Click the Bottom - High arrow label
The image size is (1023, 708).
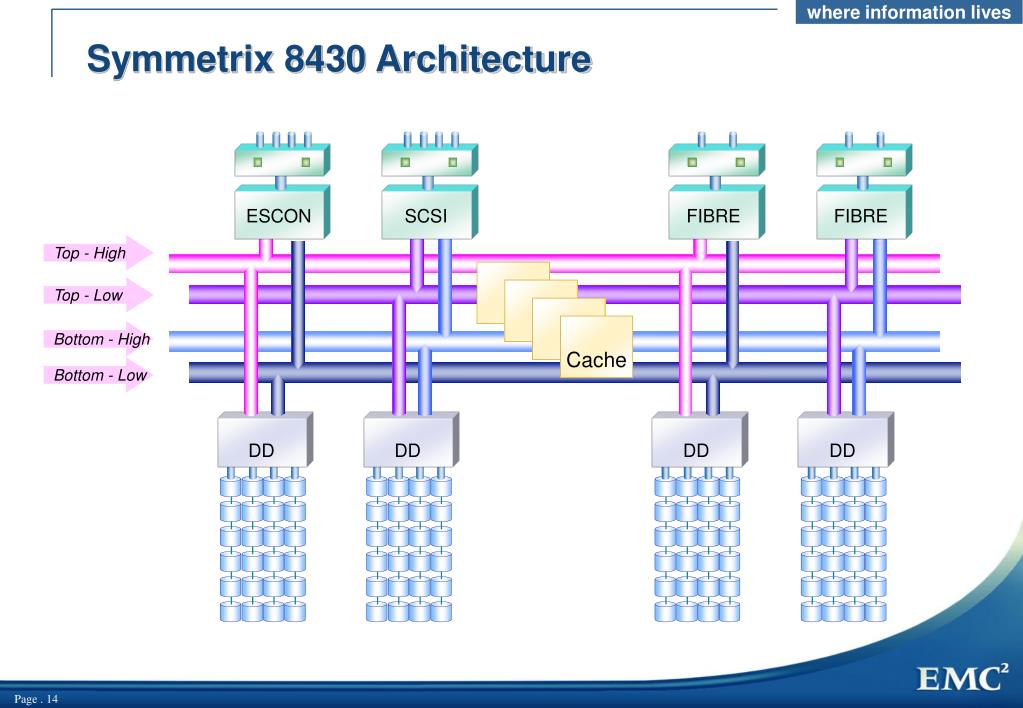point(98,339)
